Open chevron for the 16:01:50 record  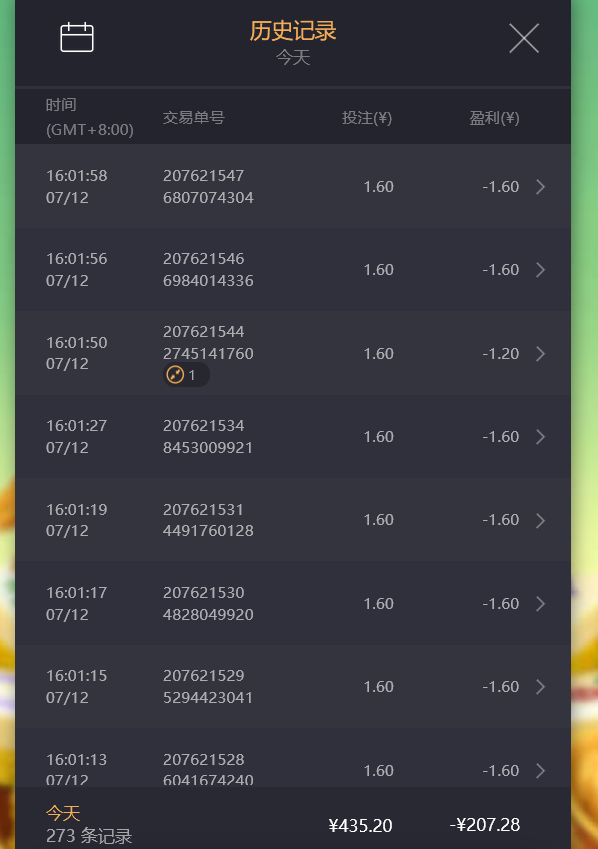(540, 354)
